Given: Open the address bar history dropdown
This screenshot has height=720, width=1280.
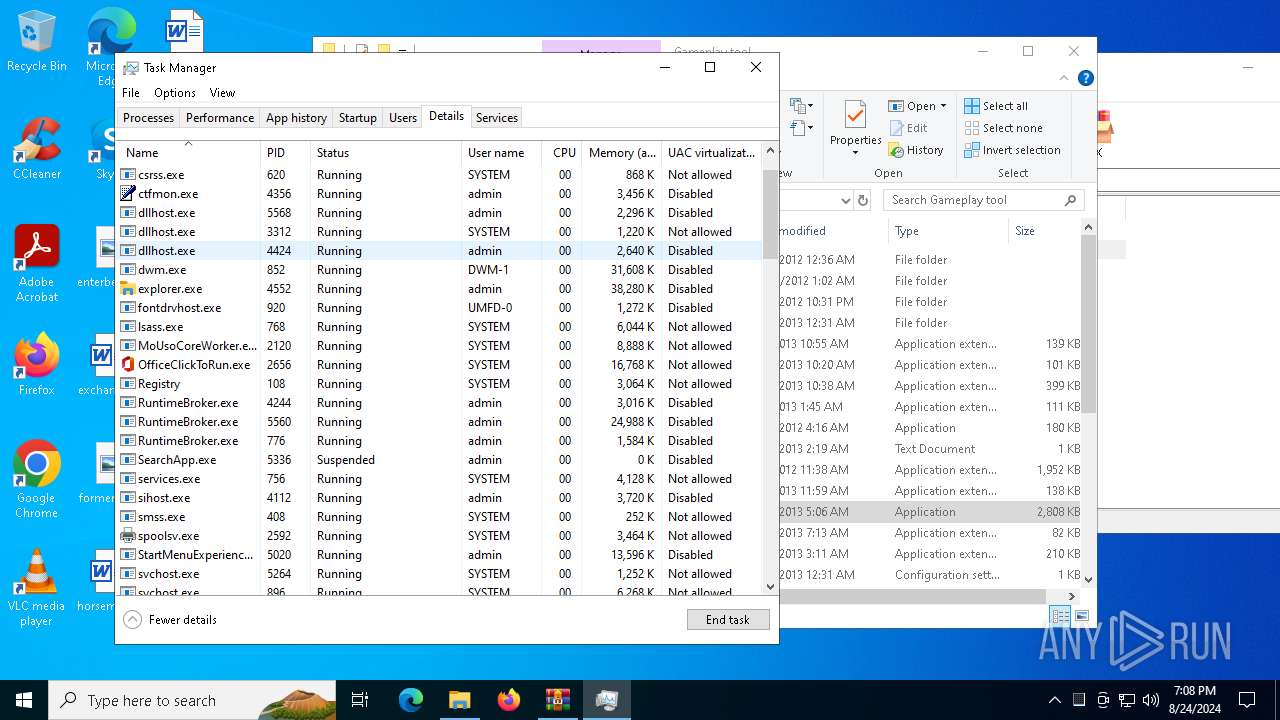Looking at the screenshot, I should pos(845,200).
